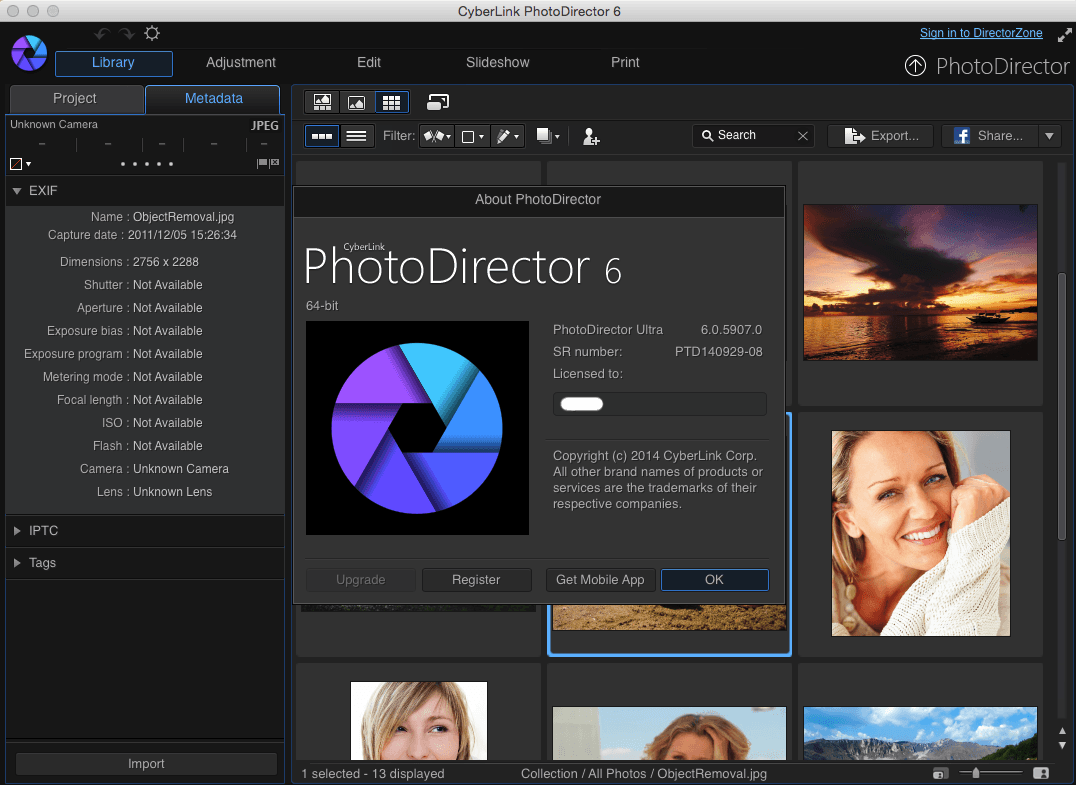The width and height of the screenshot is (1076, 785).
Task: Open the flag filter dropdown
Action: (436, 136)
